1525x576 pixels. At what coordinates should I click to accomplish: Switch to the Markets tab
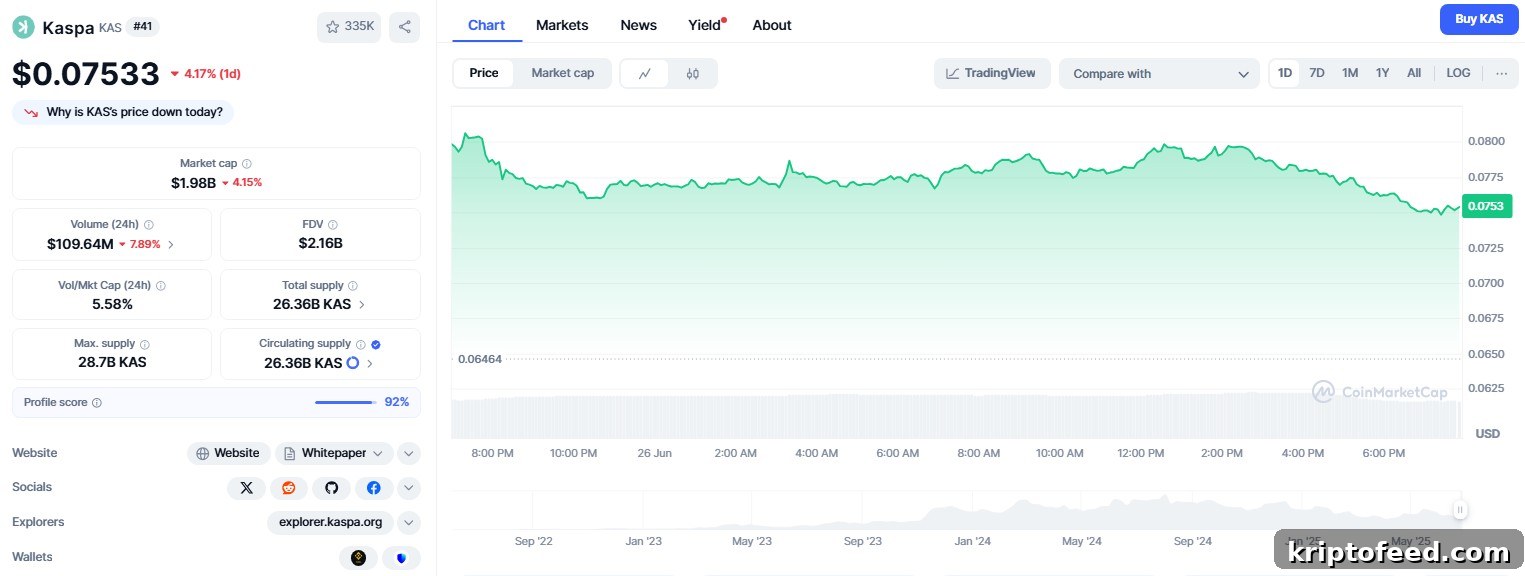(562, 25)
